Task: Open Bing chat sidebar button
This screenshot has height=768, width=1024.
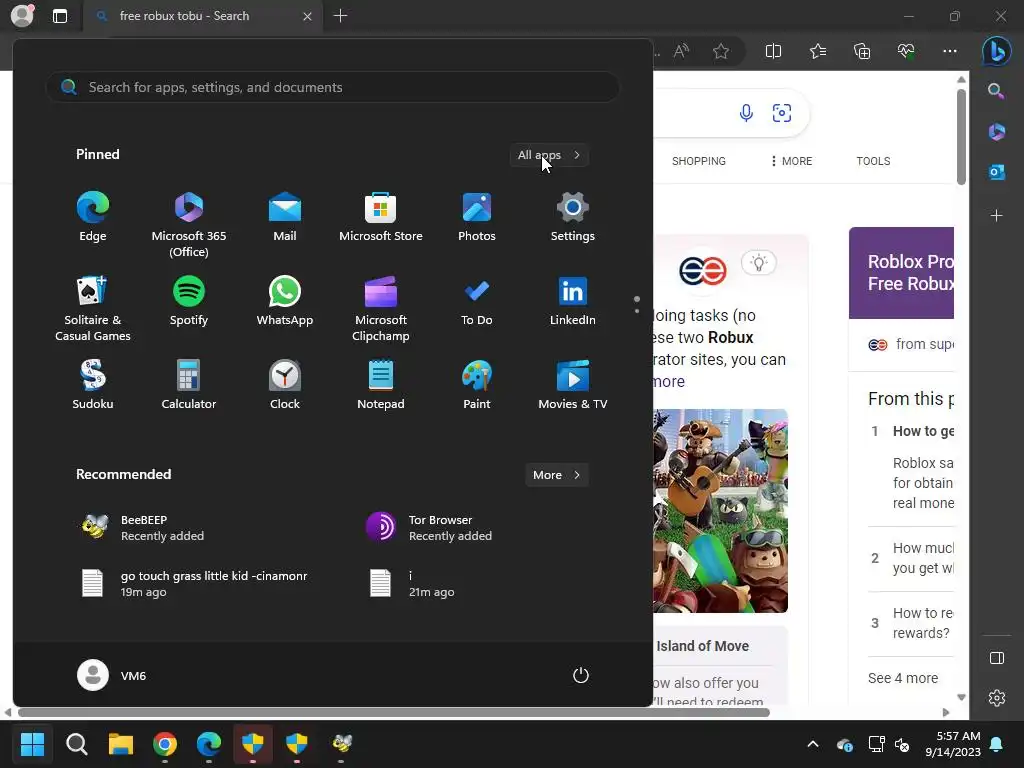Action: point(997,52)
